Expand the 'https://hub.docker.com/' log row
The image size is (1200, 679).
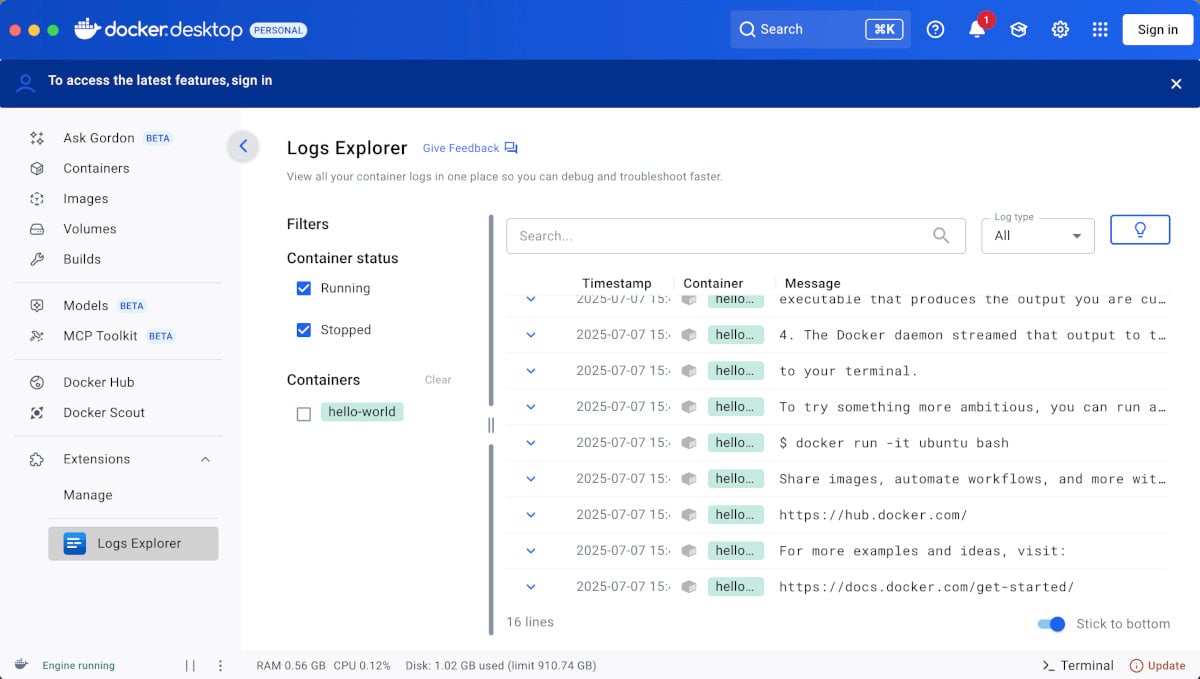[531, 515]
